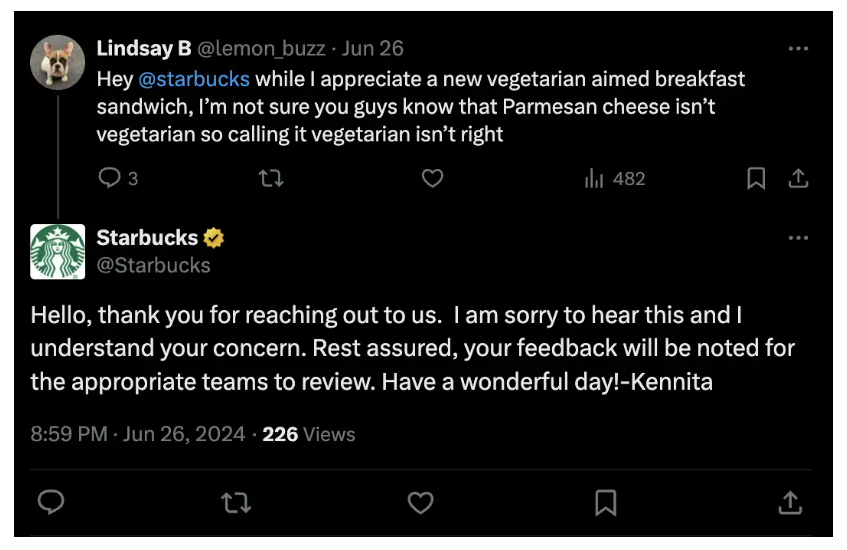The width and height of the screenshot is (847, 550).
Task: Open the @lemon_buzz handle
Action: (x=261, y=49)
